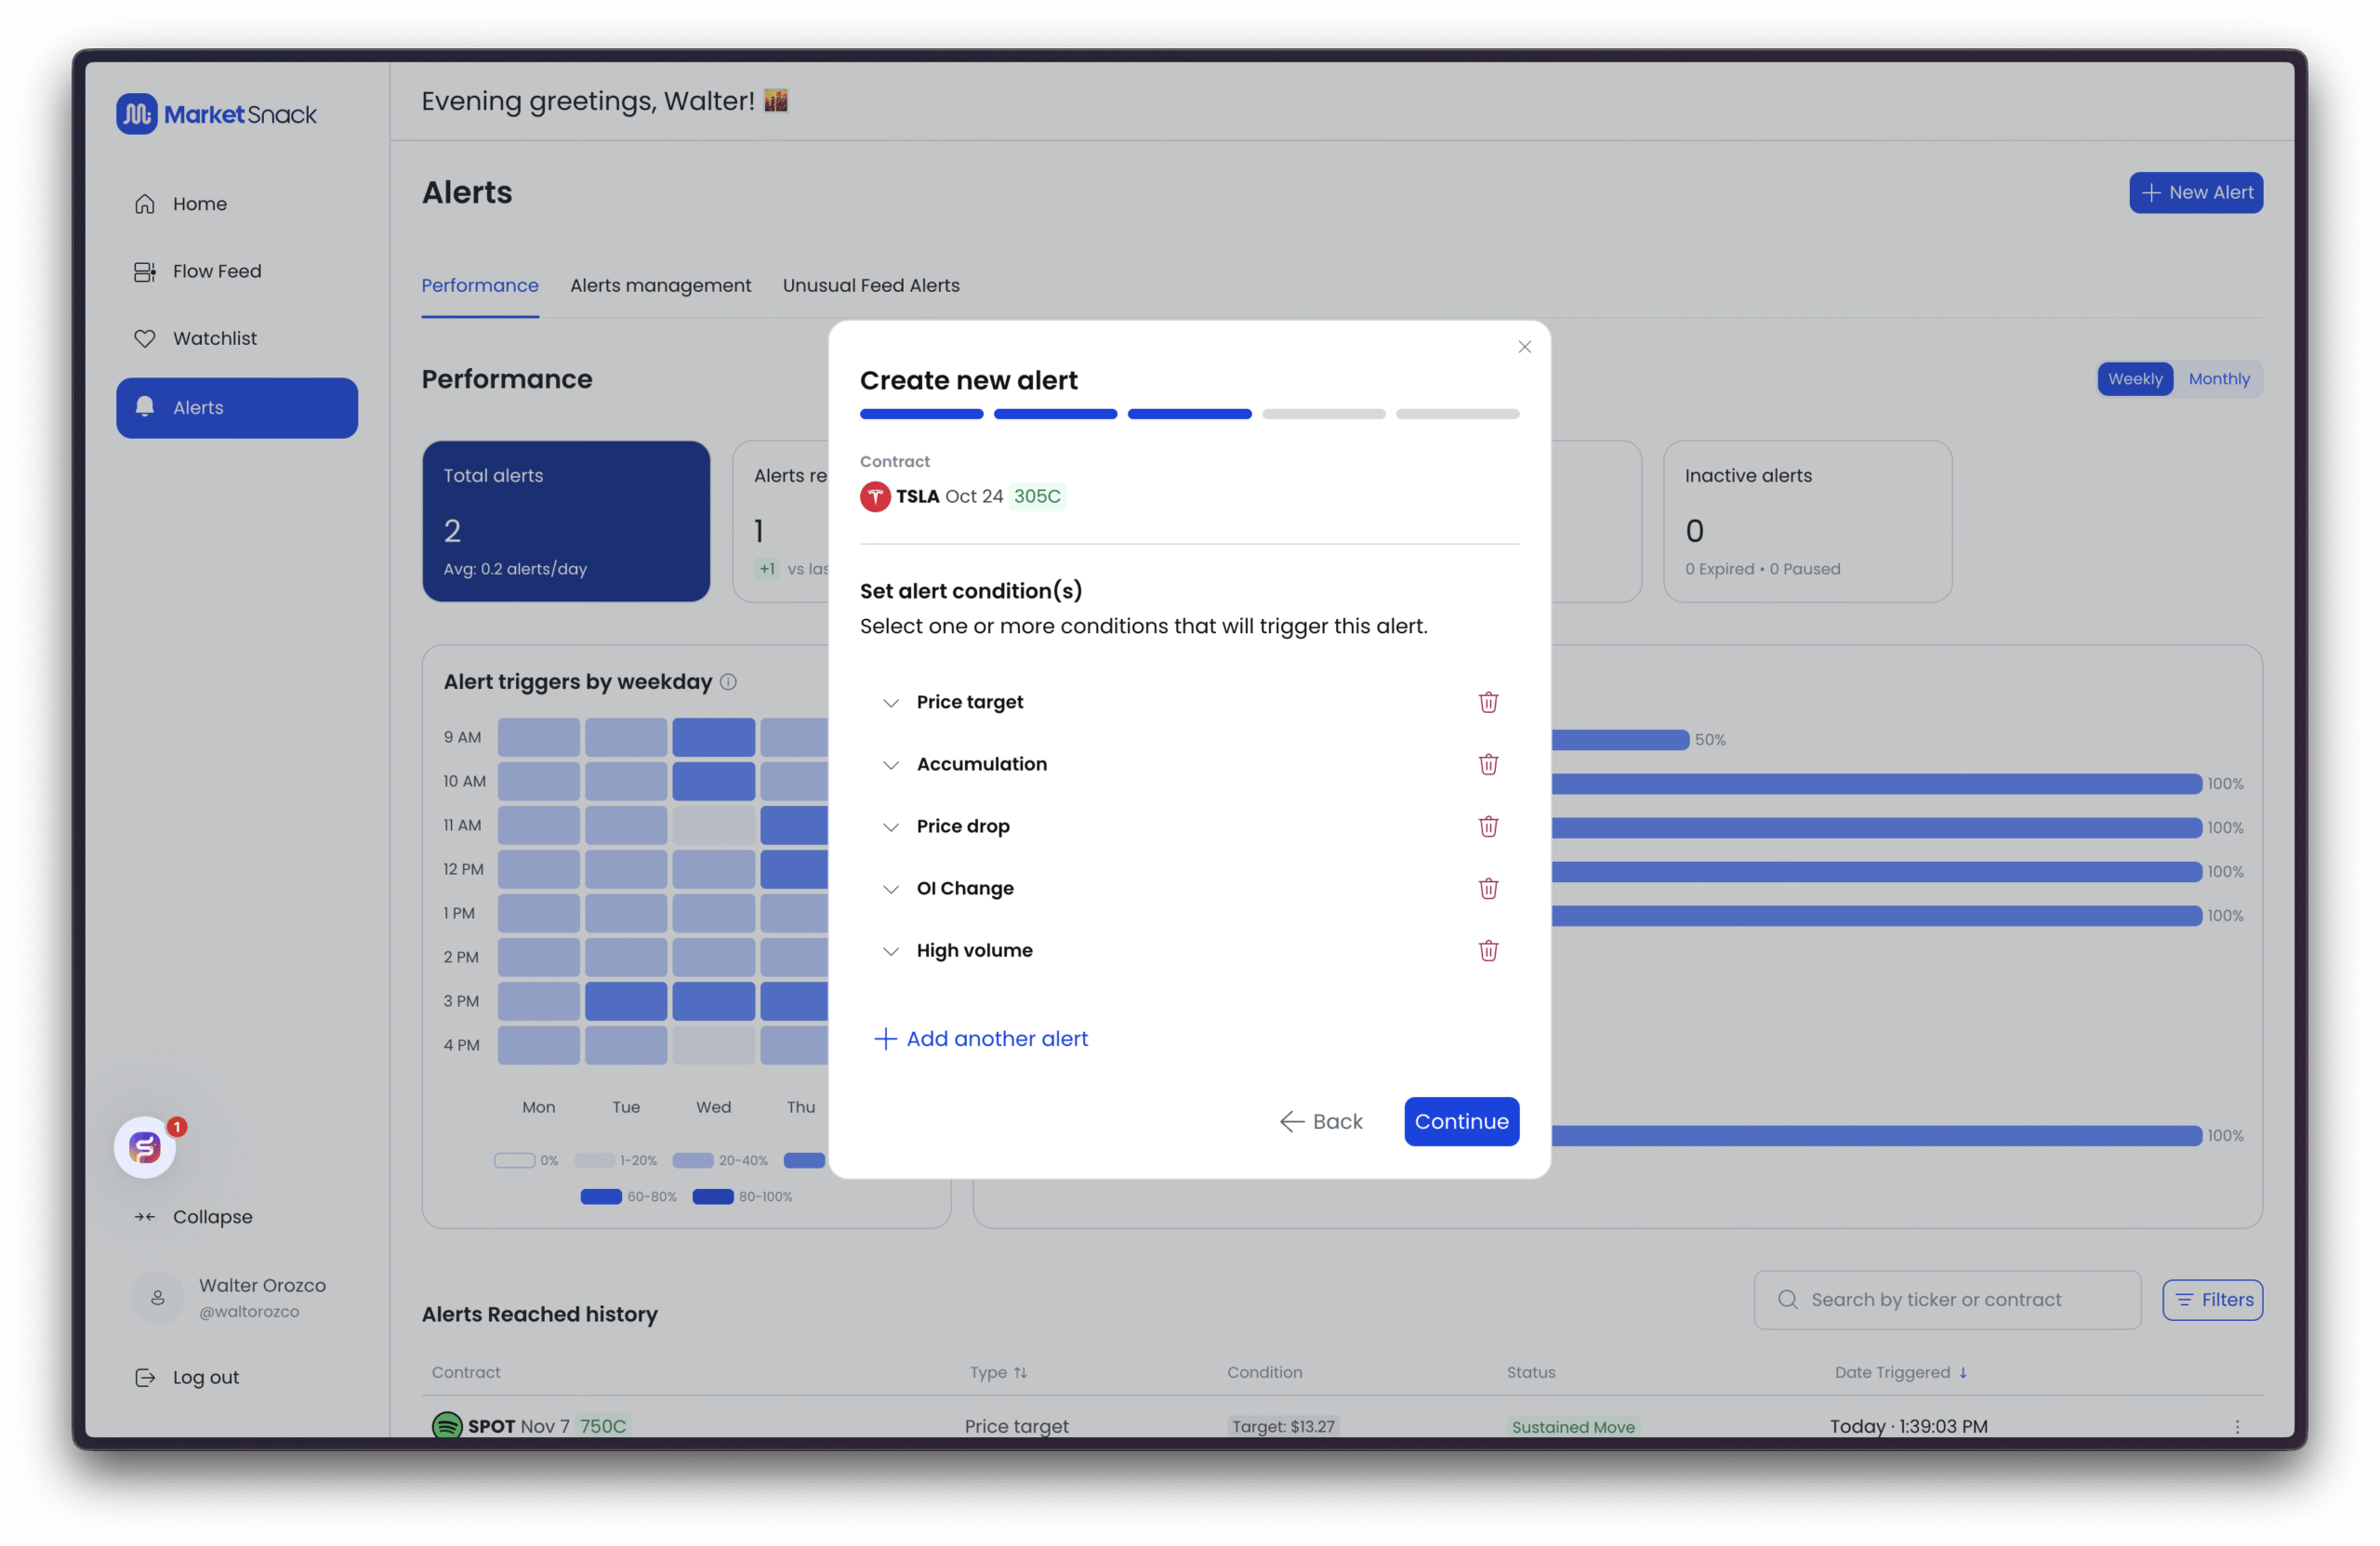Sort history by Date Triggered

click(x=1900, y=1372)
